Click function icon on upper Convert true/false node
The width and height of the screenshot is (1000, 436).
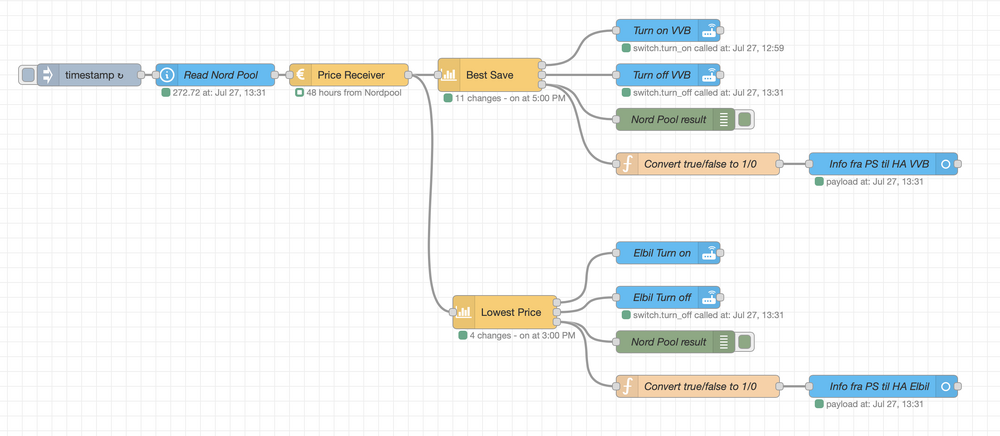[x=627, y=164]
